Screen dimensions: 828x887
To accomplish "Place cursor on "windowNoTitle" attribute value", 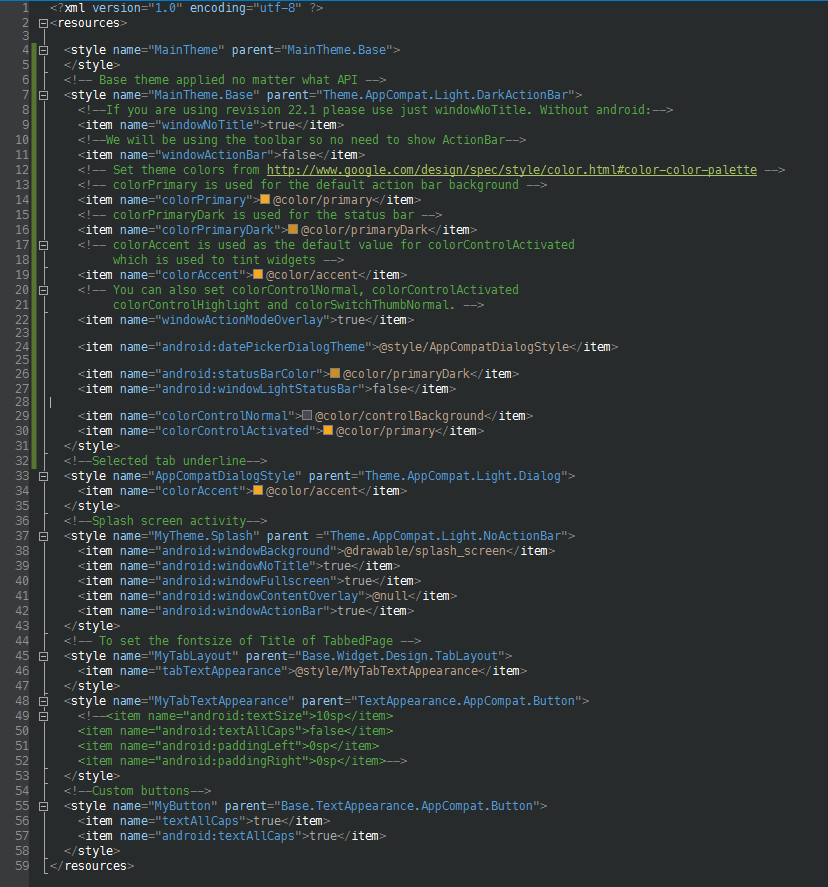I will pos(208,124).
